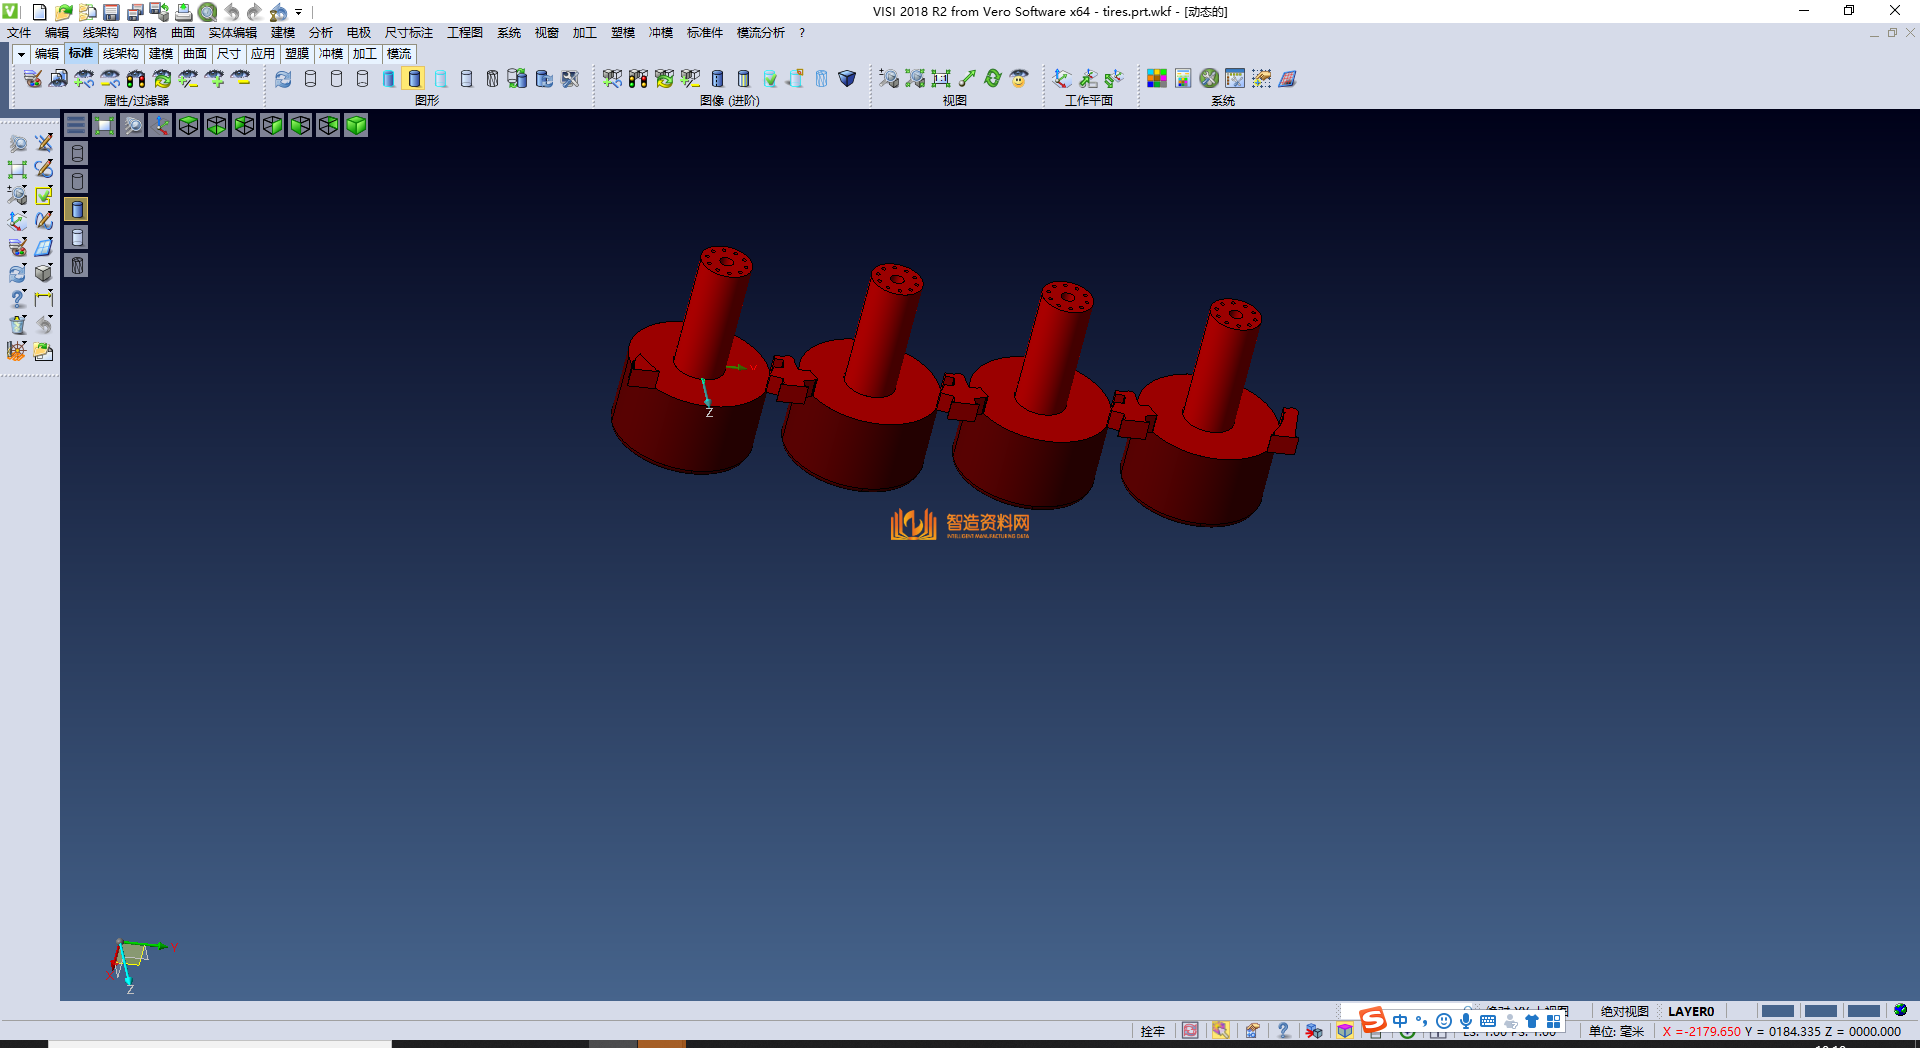Click the Zoom 1:1 view icon

(941, 79)
